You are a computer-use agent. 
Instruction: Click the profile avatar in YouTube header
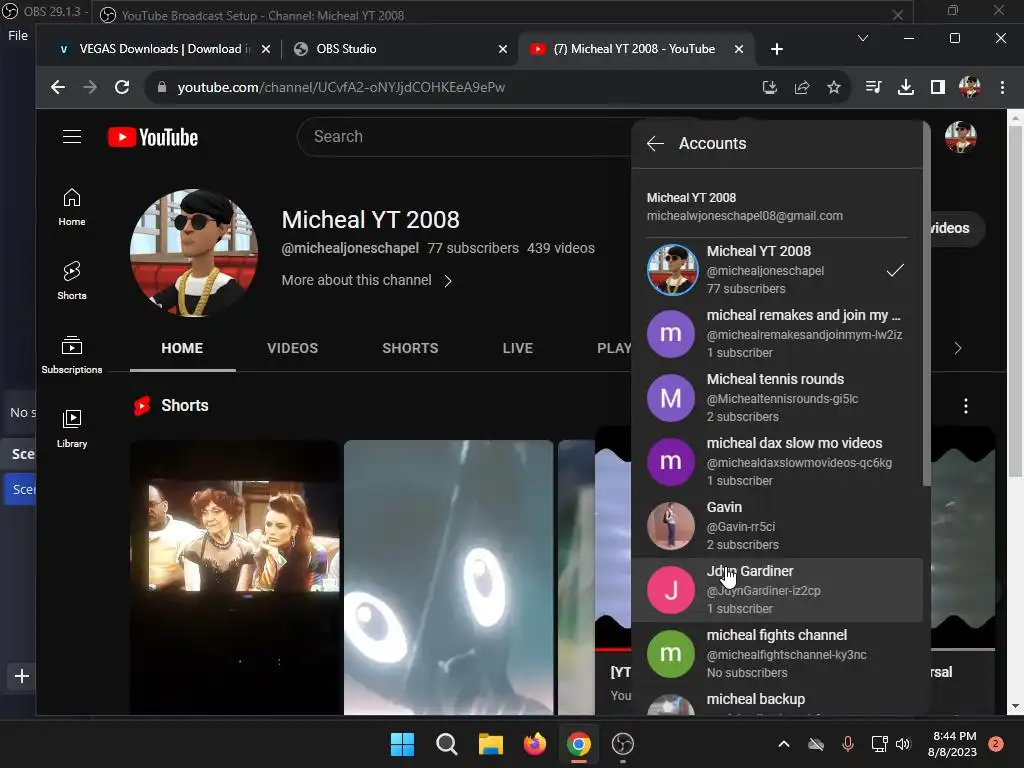(x=961, y=137)
